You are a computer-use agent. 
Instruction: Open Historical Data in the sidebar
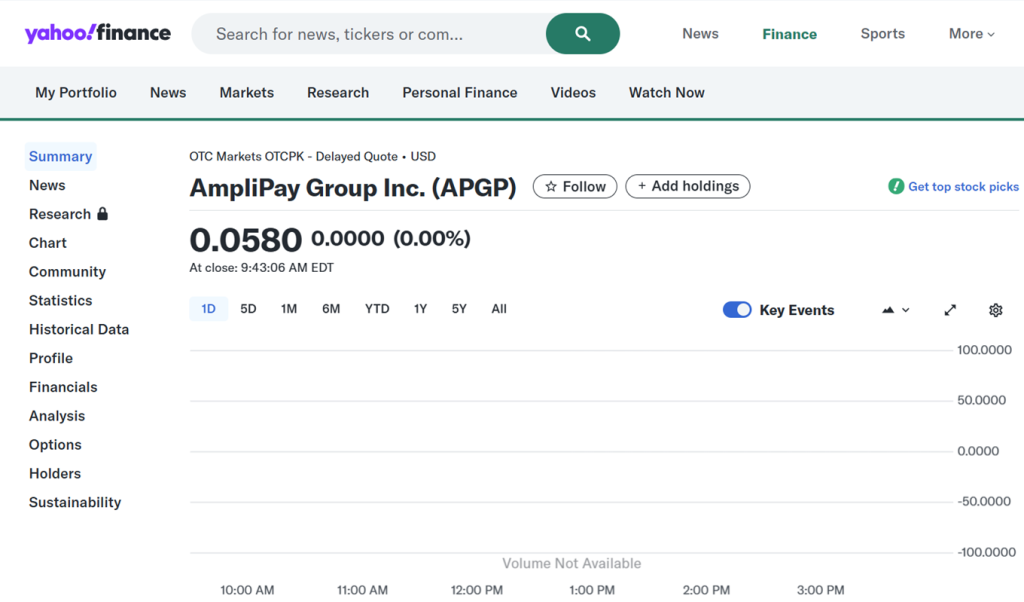click(x=79, y=329)
